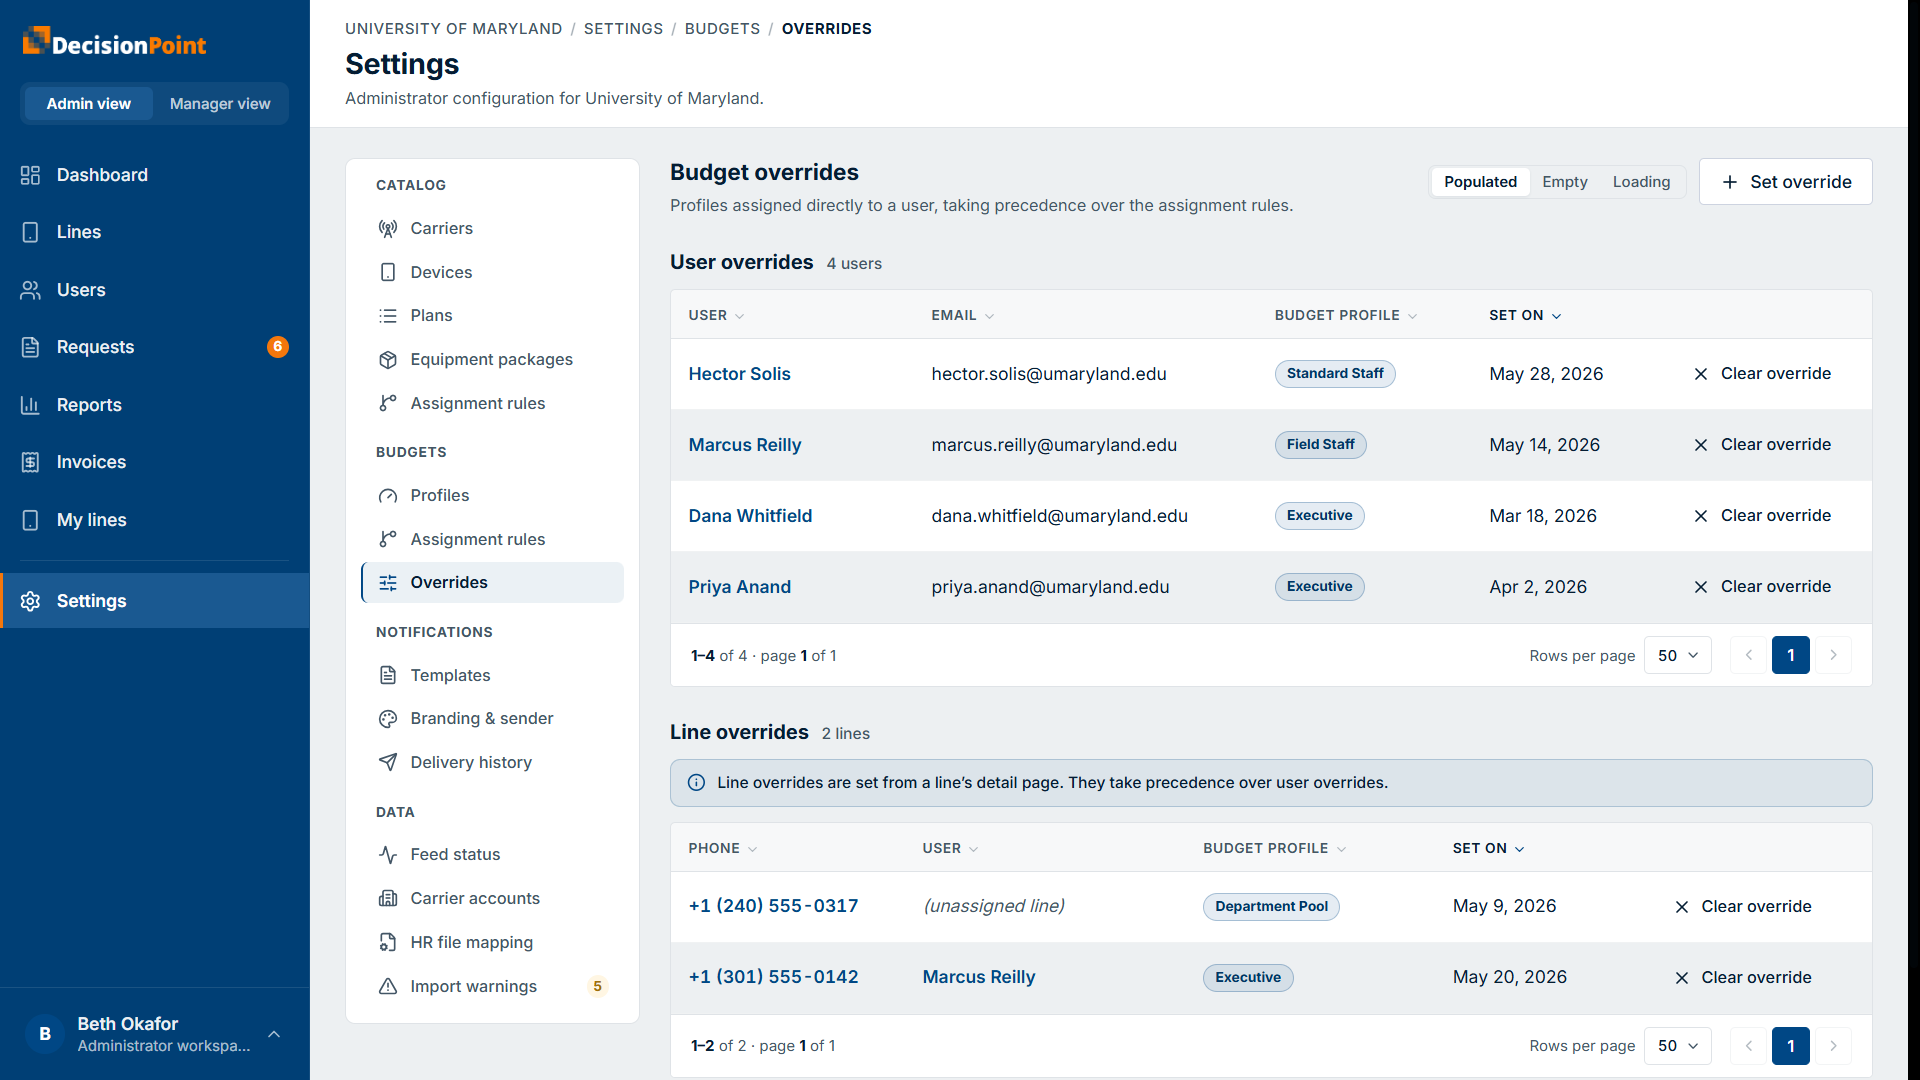This screenshot has width=1920, height=1080.
Task: Clear override for Hector Solis
Action: click(1762, 374)
